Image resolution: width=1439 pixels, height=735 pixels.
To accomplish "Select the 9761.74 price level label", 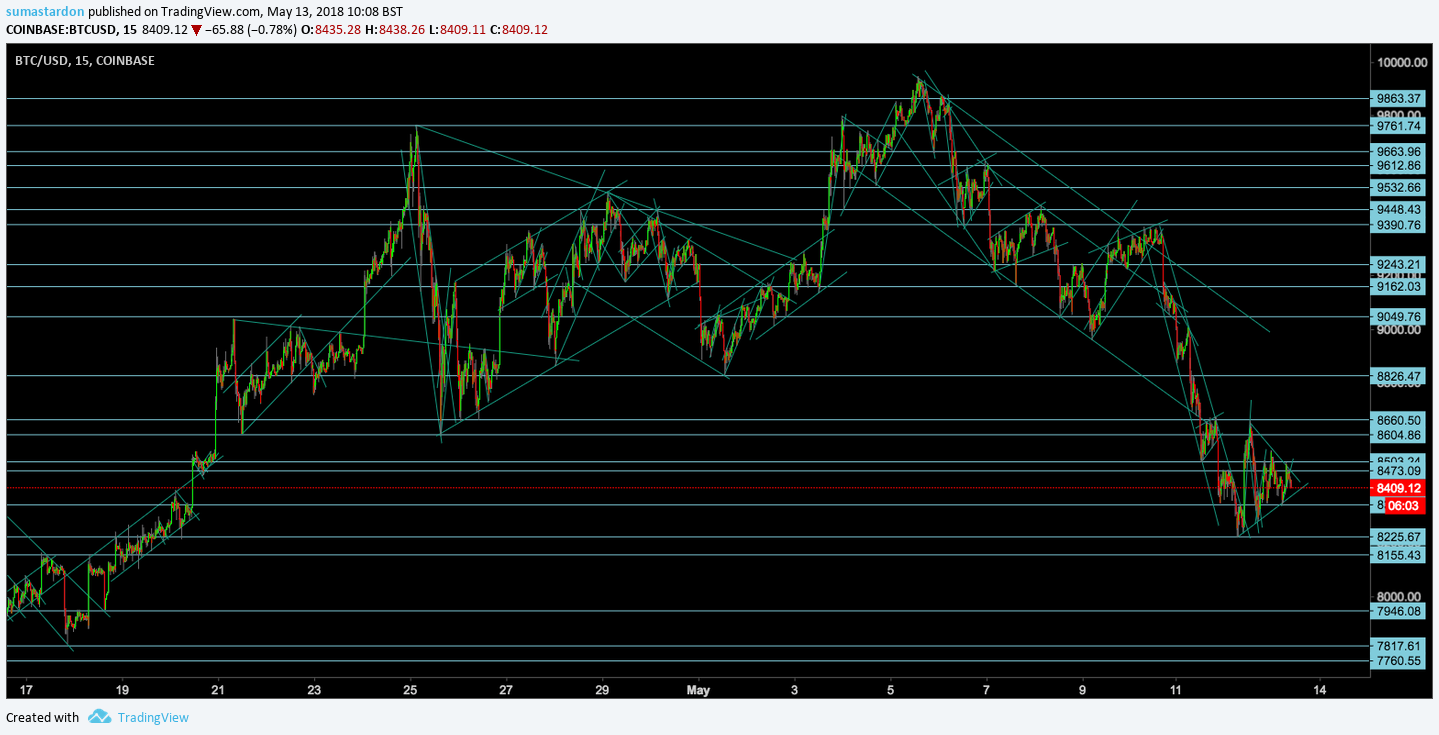I will point(1399,126).
